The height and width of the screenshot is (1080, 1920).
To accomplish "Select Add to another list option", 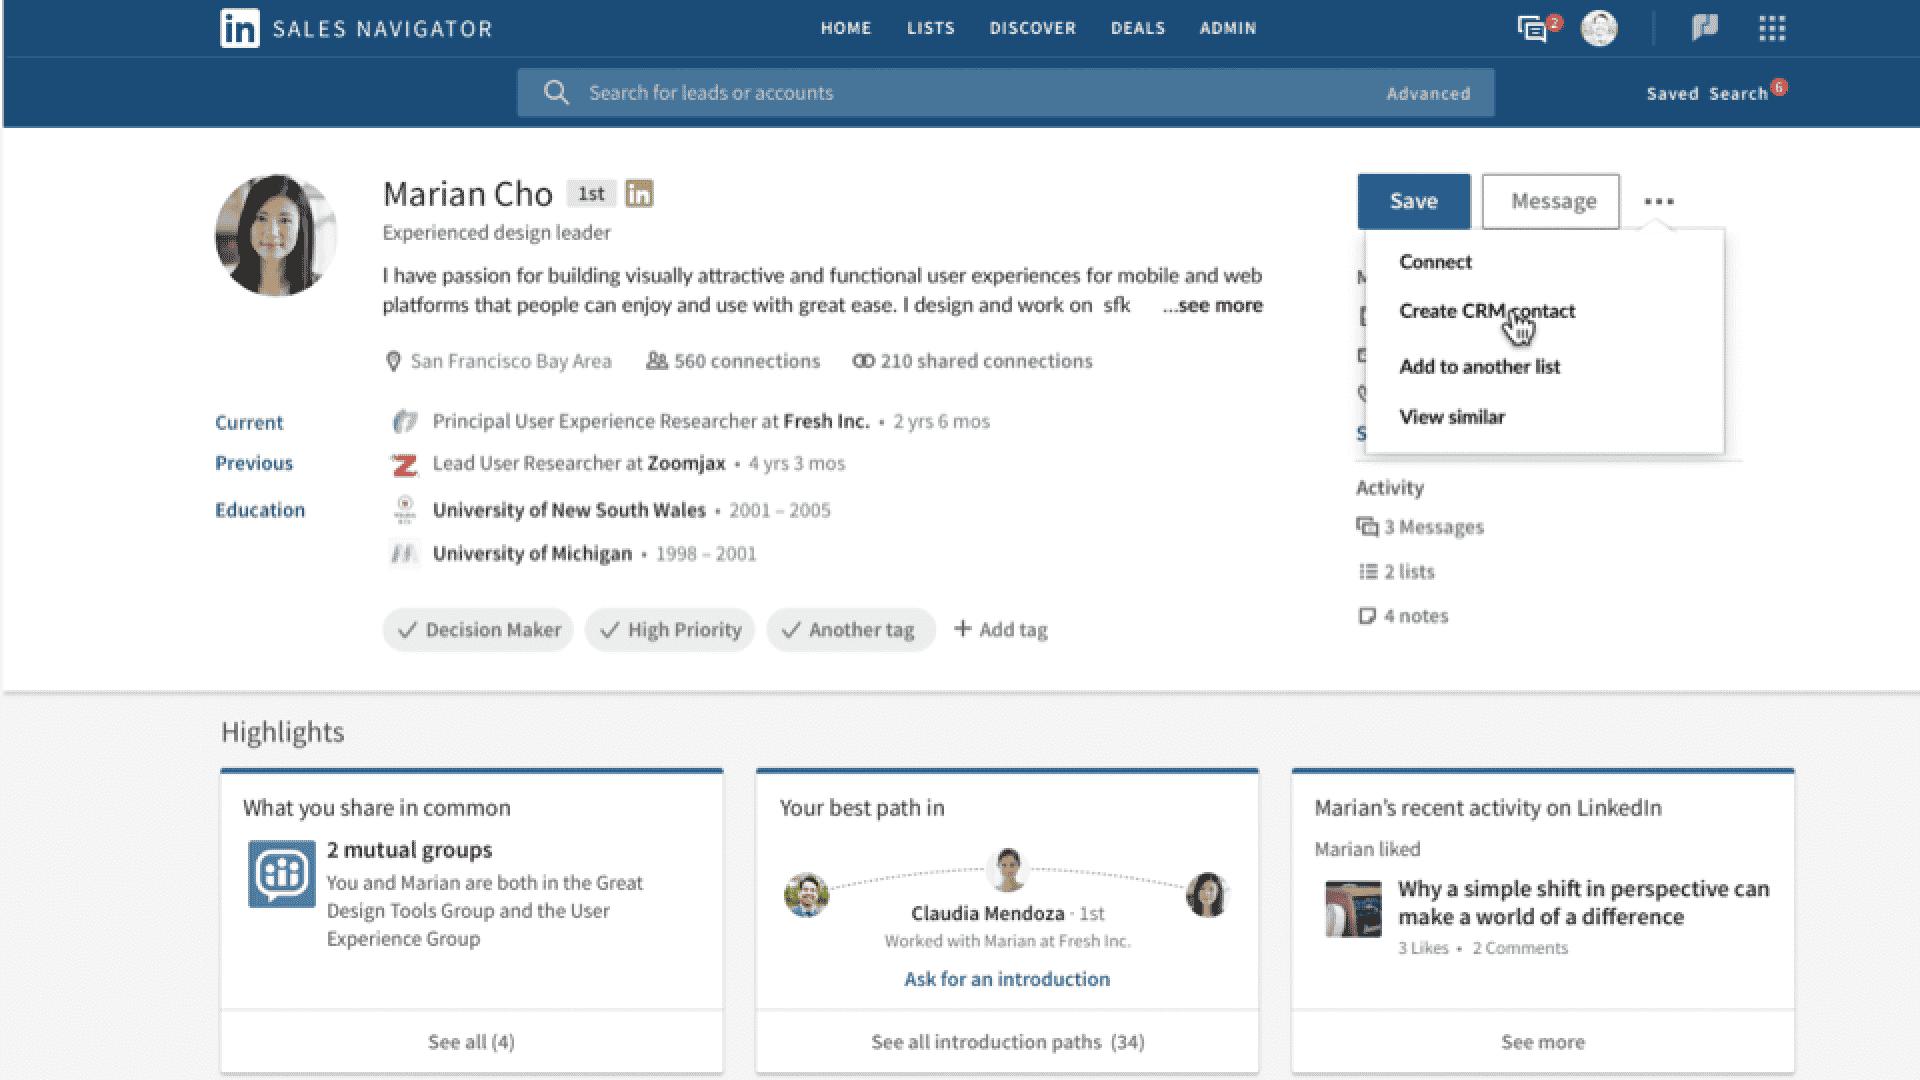I will 1480,367.
